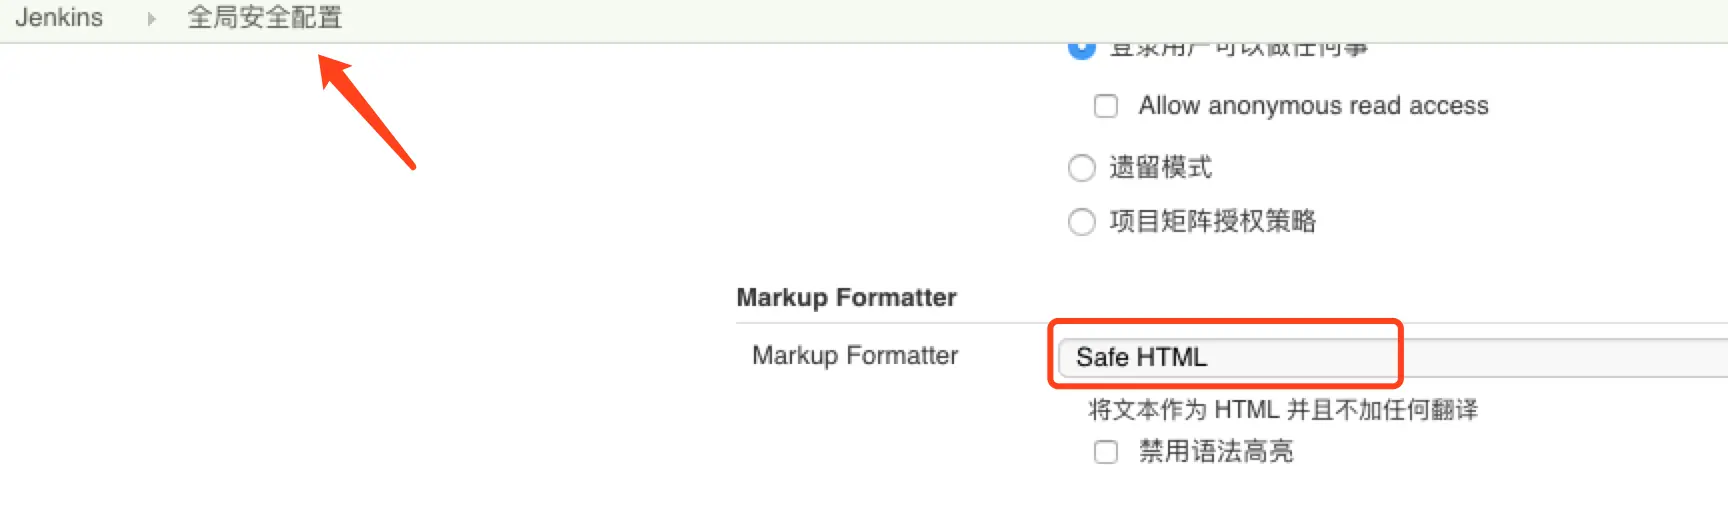Tick the 禁用语法高亮 checkbox
Viewport: 1728px width, 520px height.
pos(1106,452)
